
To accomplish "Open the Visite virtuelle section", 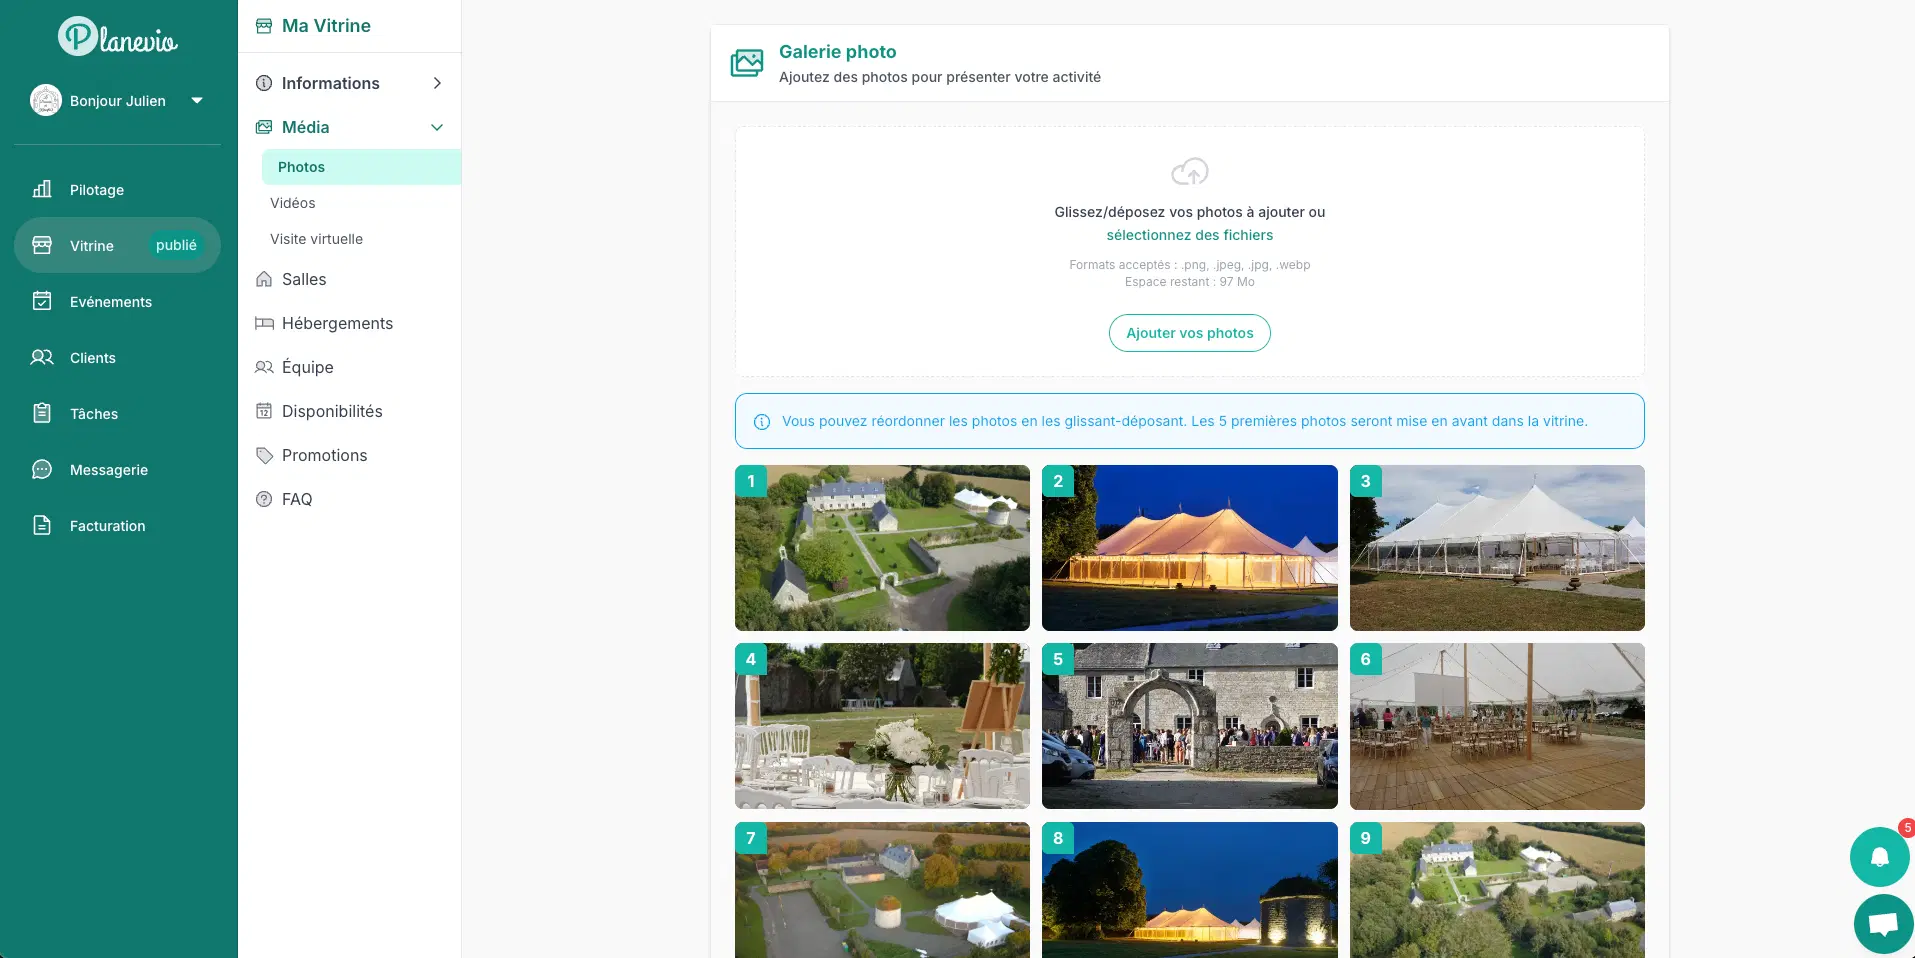I will 317,239.
